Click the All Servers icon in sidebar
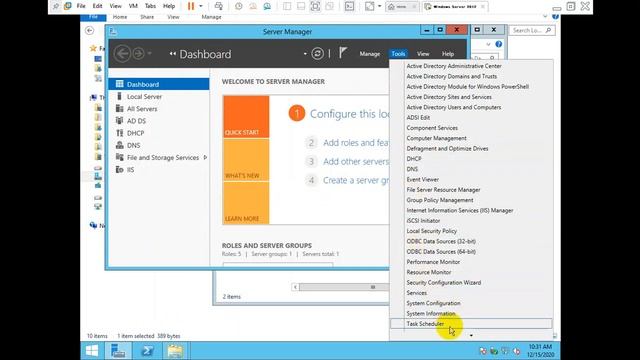 [x=120, y=109]
